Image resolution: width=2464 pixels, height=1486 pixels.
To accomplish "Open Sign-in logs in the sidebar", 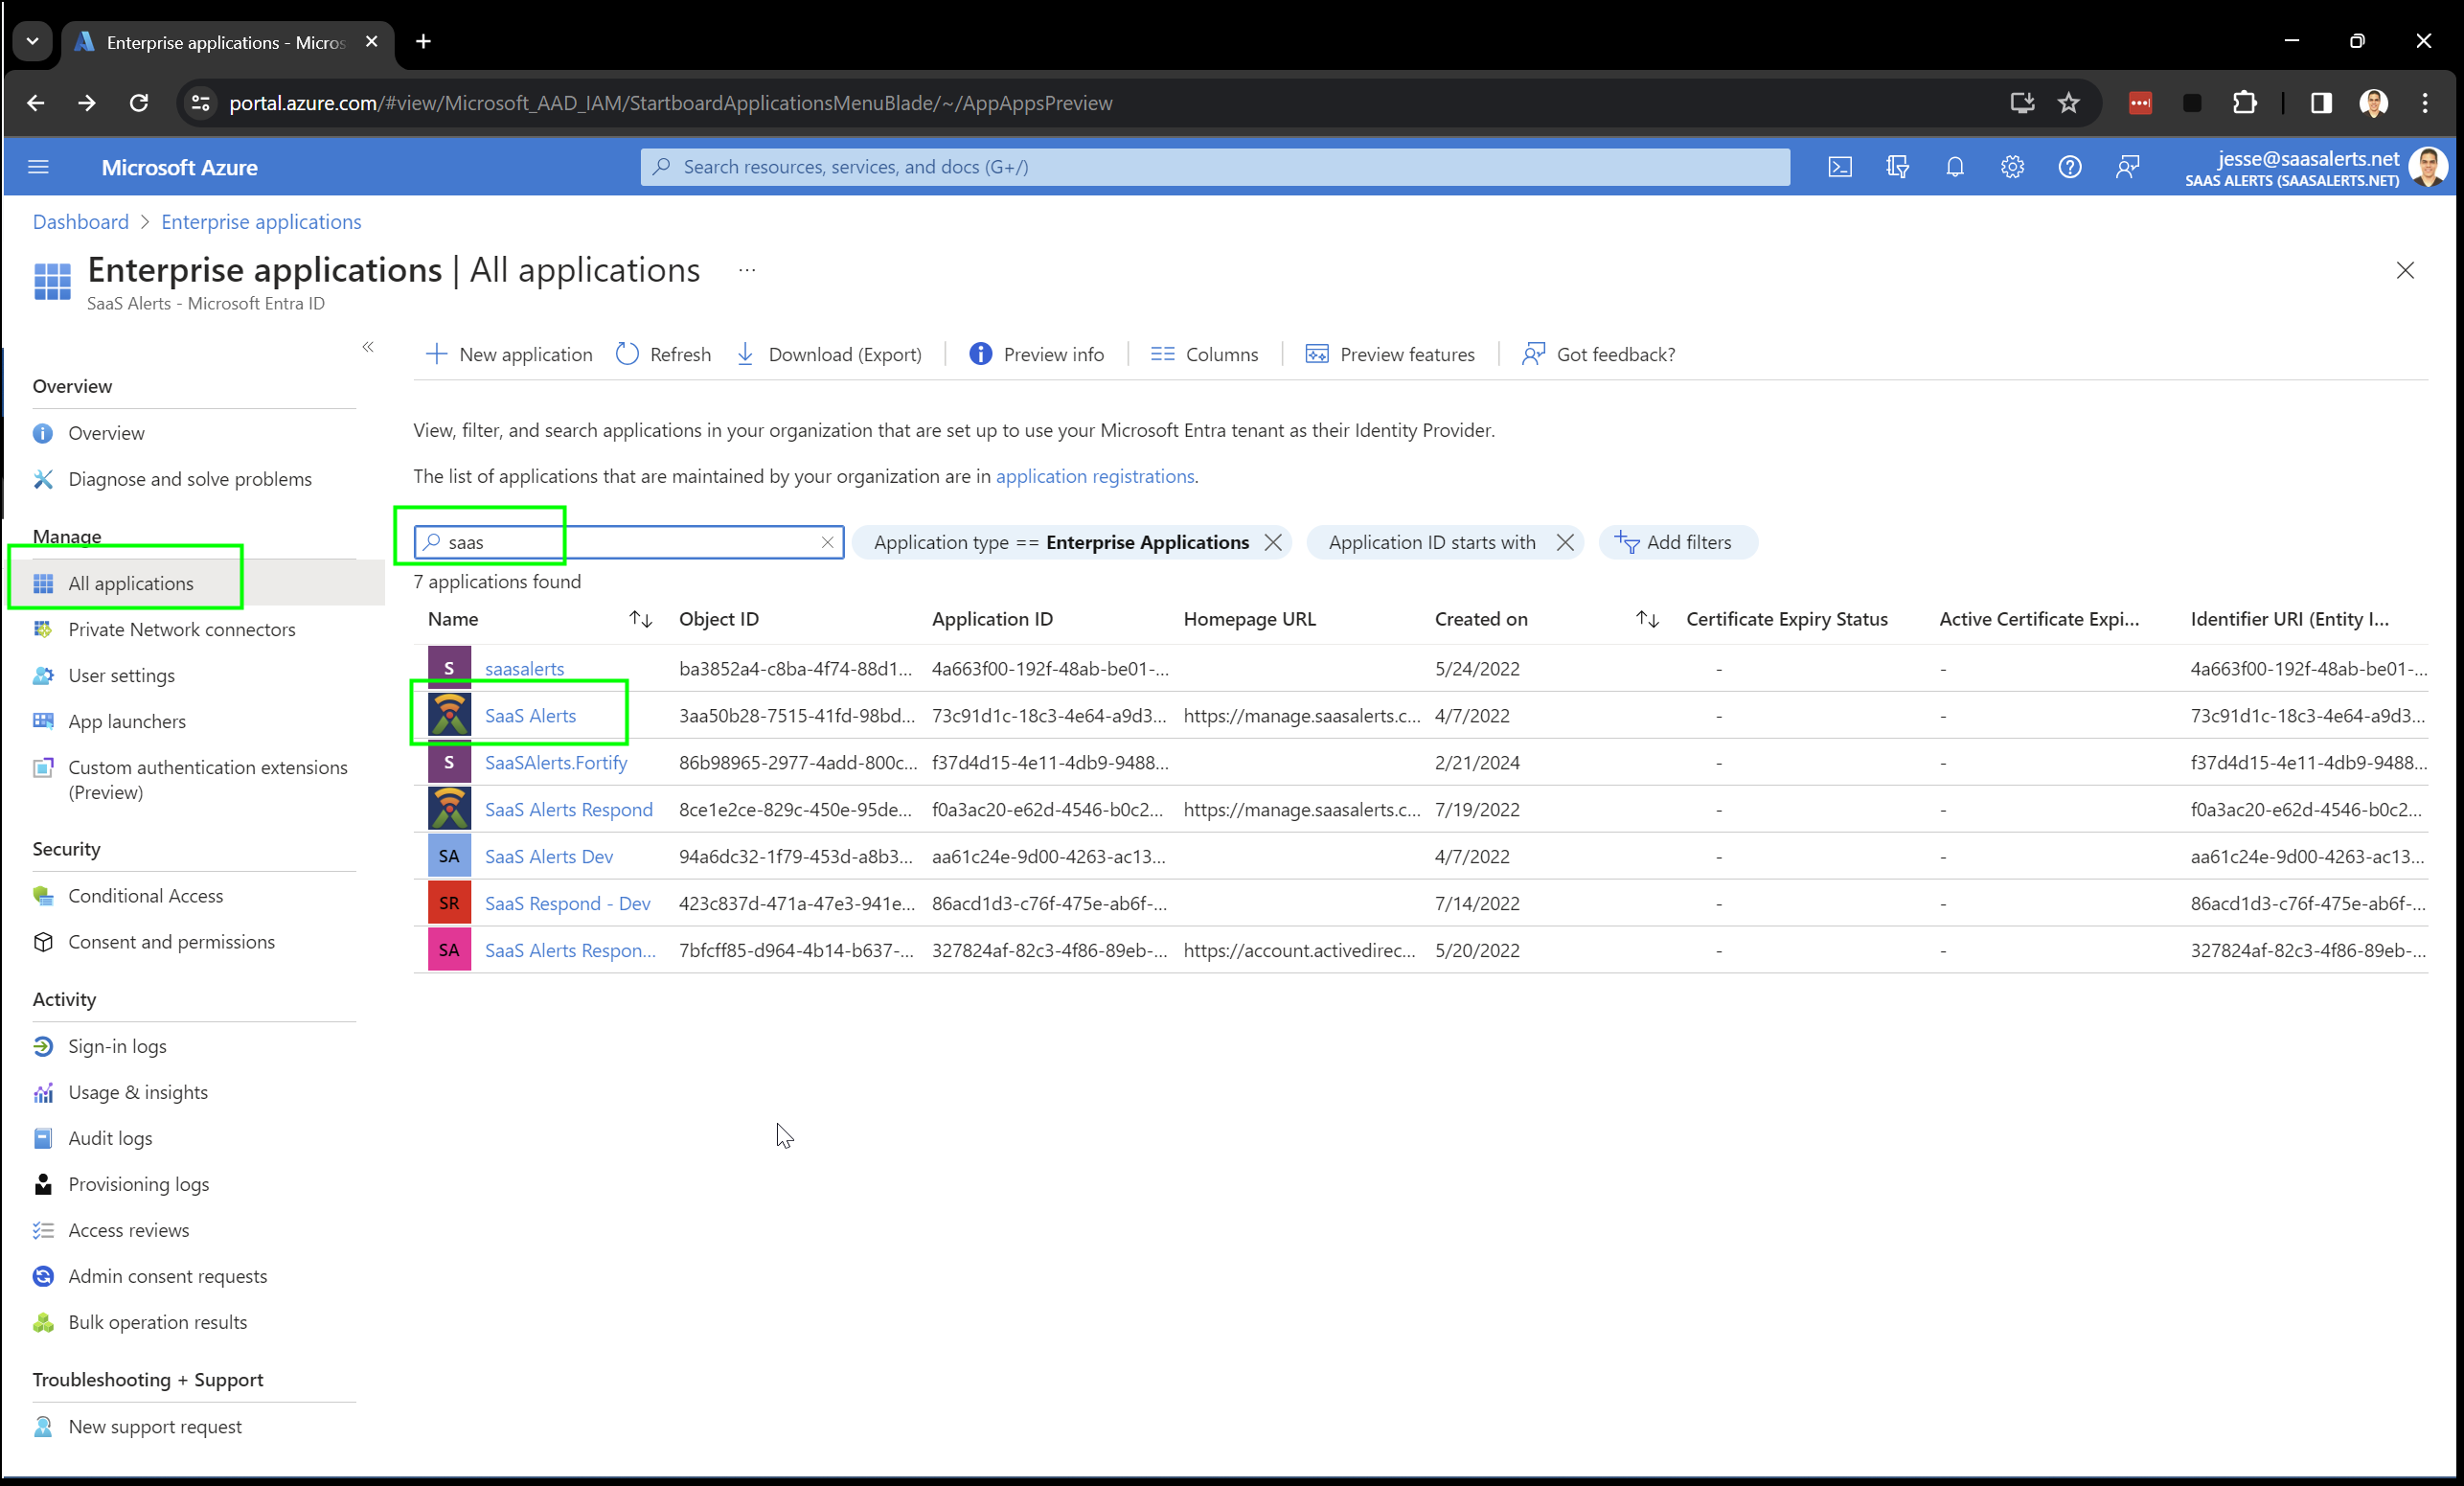I will 117,1046.
